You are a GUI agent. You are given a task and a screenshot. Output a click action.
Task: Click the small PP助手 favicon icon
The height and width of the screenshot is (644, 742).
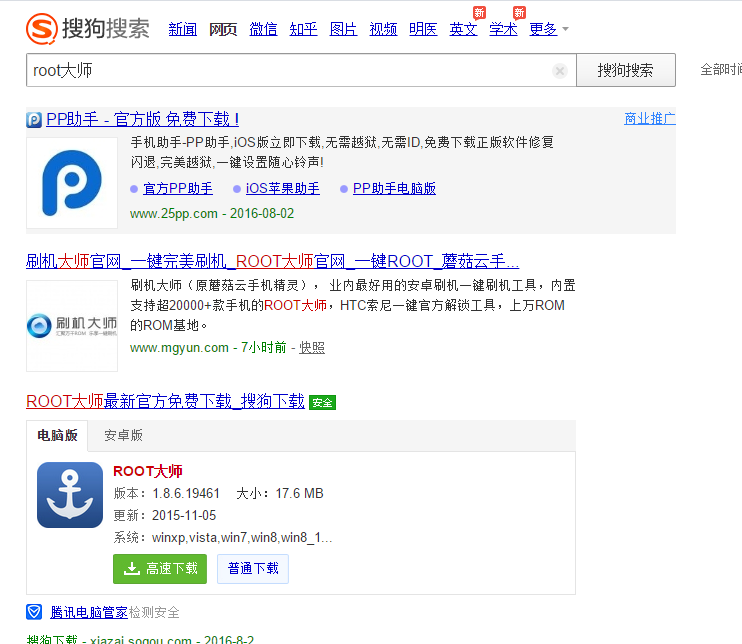[x=34, y=120]
